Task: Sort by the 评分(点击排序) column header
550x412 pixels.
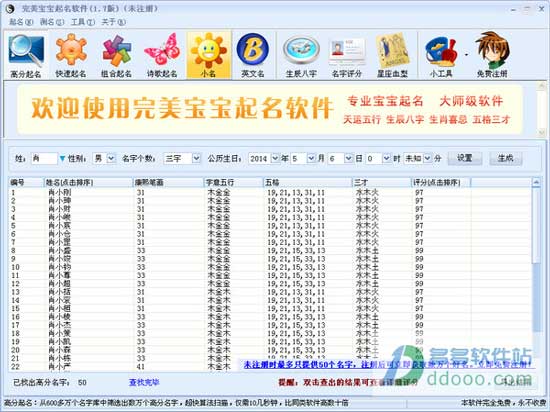Action: [441, 182]
